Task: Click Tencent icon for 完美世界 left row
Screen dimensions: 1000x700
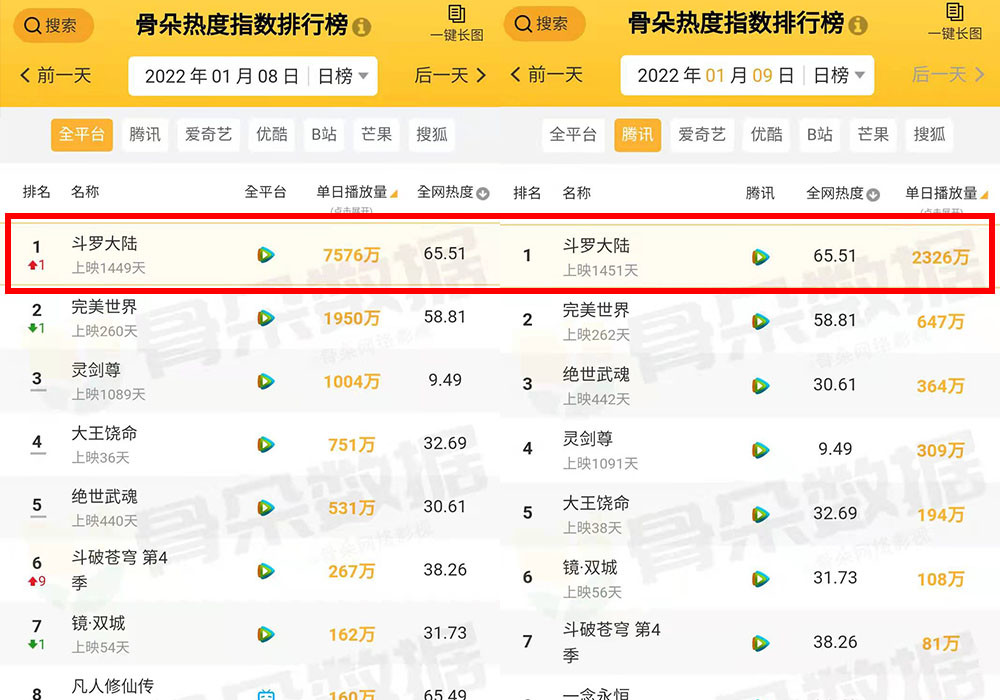Action: [266, 318]
